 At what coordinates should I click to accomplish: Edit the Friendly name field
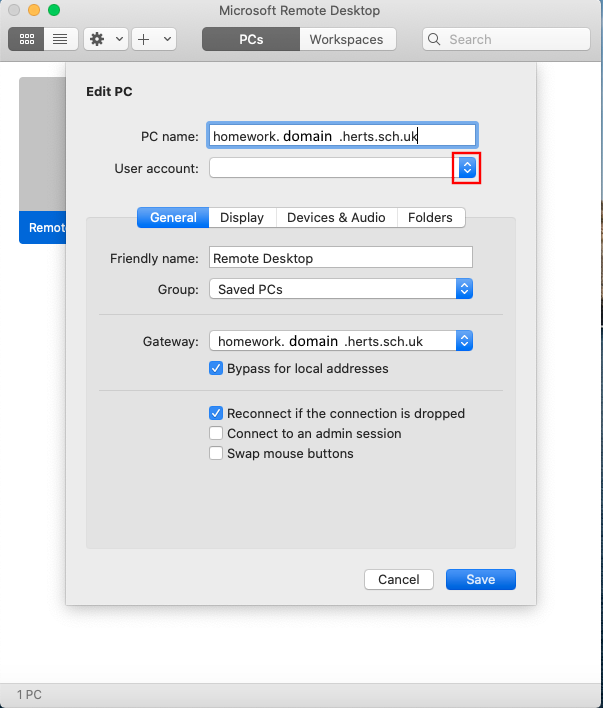click(341, 258)
